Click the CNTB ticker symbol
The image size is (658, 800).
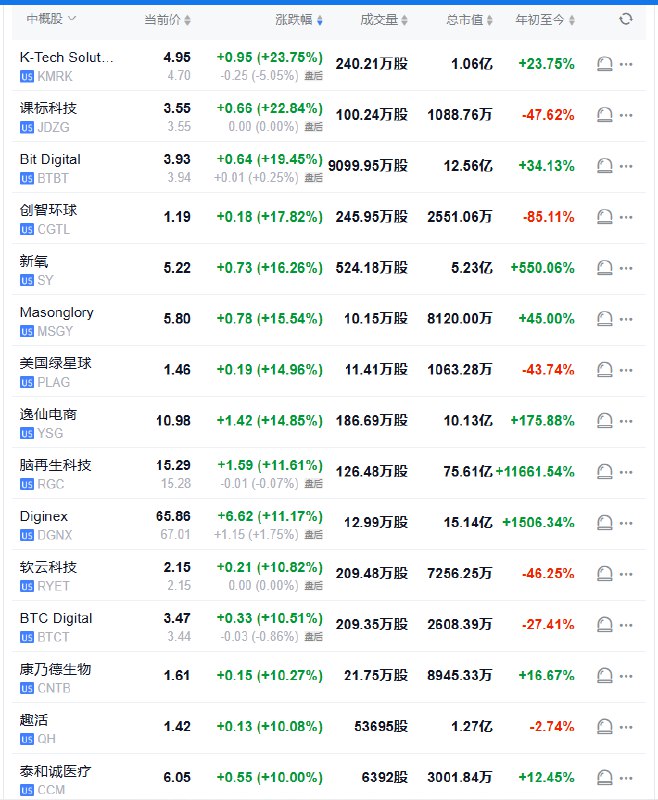(x=54, y=688)
